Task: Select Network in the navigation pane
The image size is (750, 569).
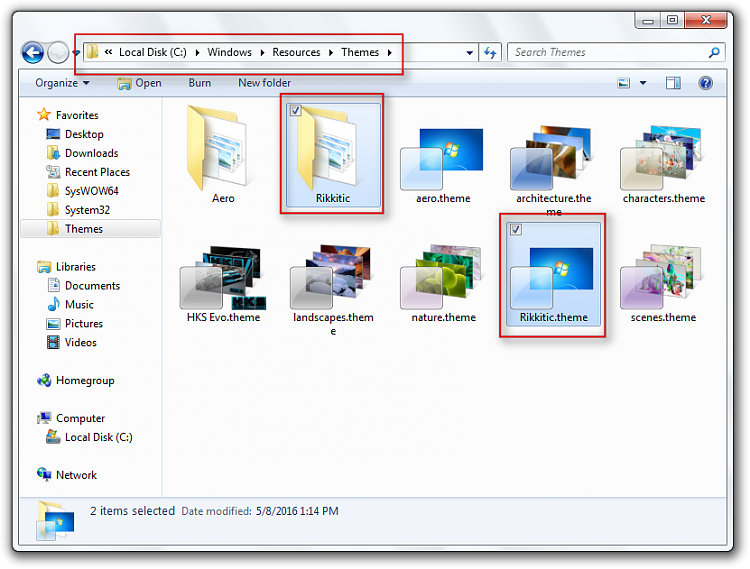Action: pos(66,475)
